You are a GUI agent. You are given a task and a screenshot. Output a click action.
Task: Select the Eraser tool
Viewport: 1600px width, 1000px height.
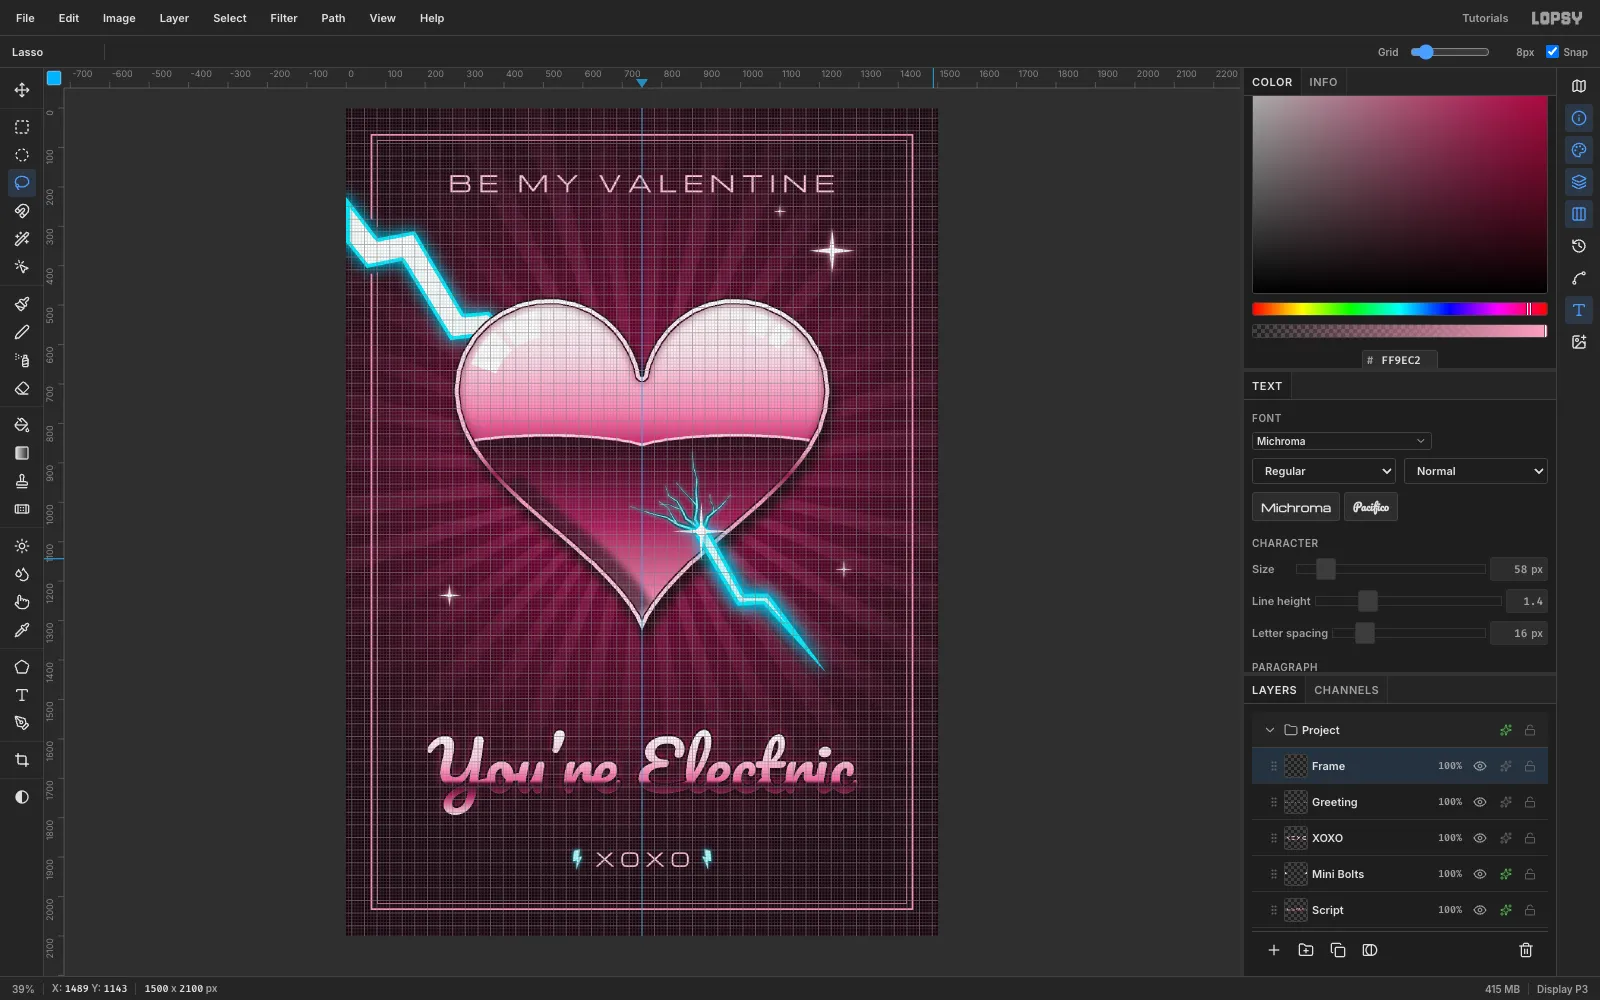[22, 388]
